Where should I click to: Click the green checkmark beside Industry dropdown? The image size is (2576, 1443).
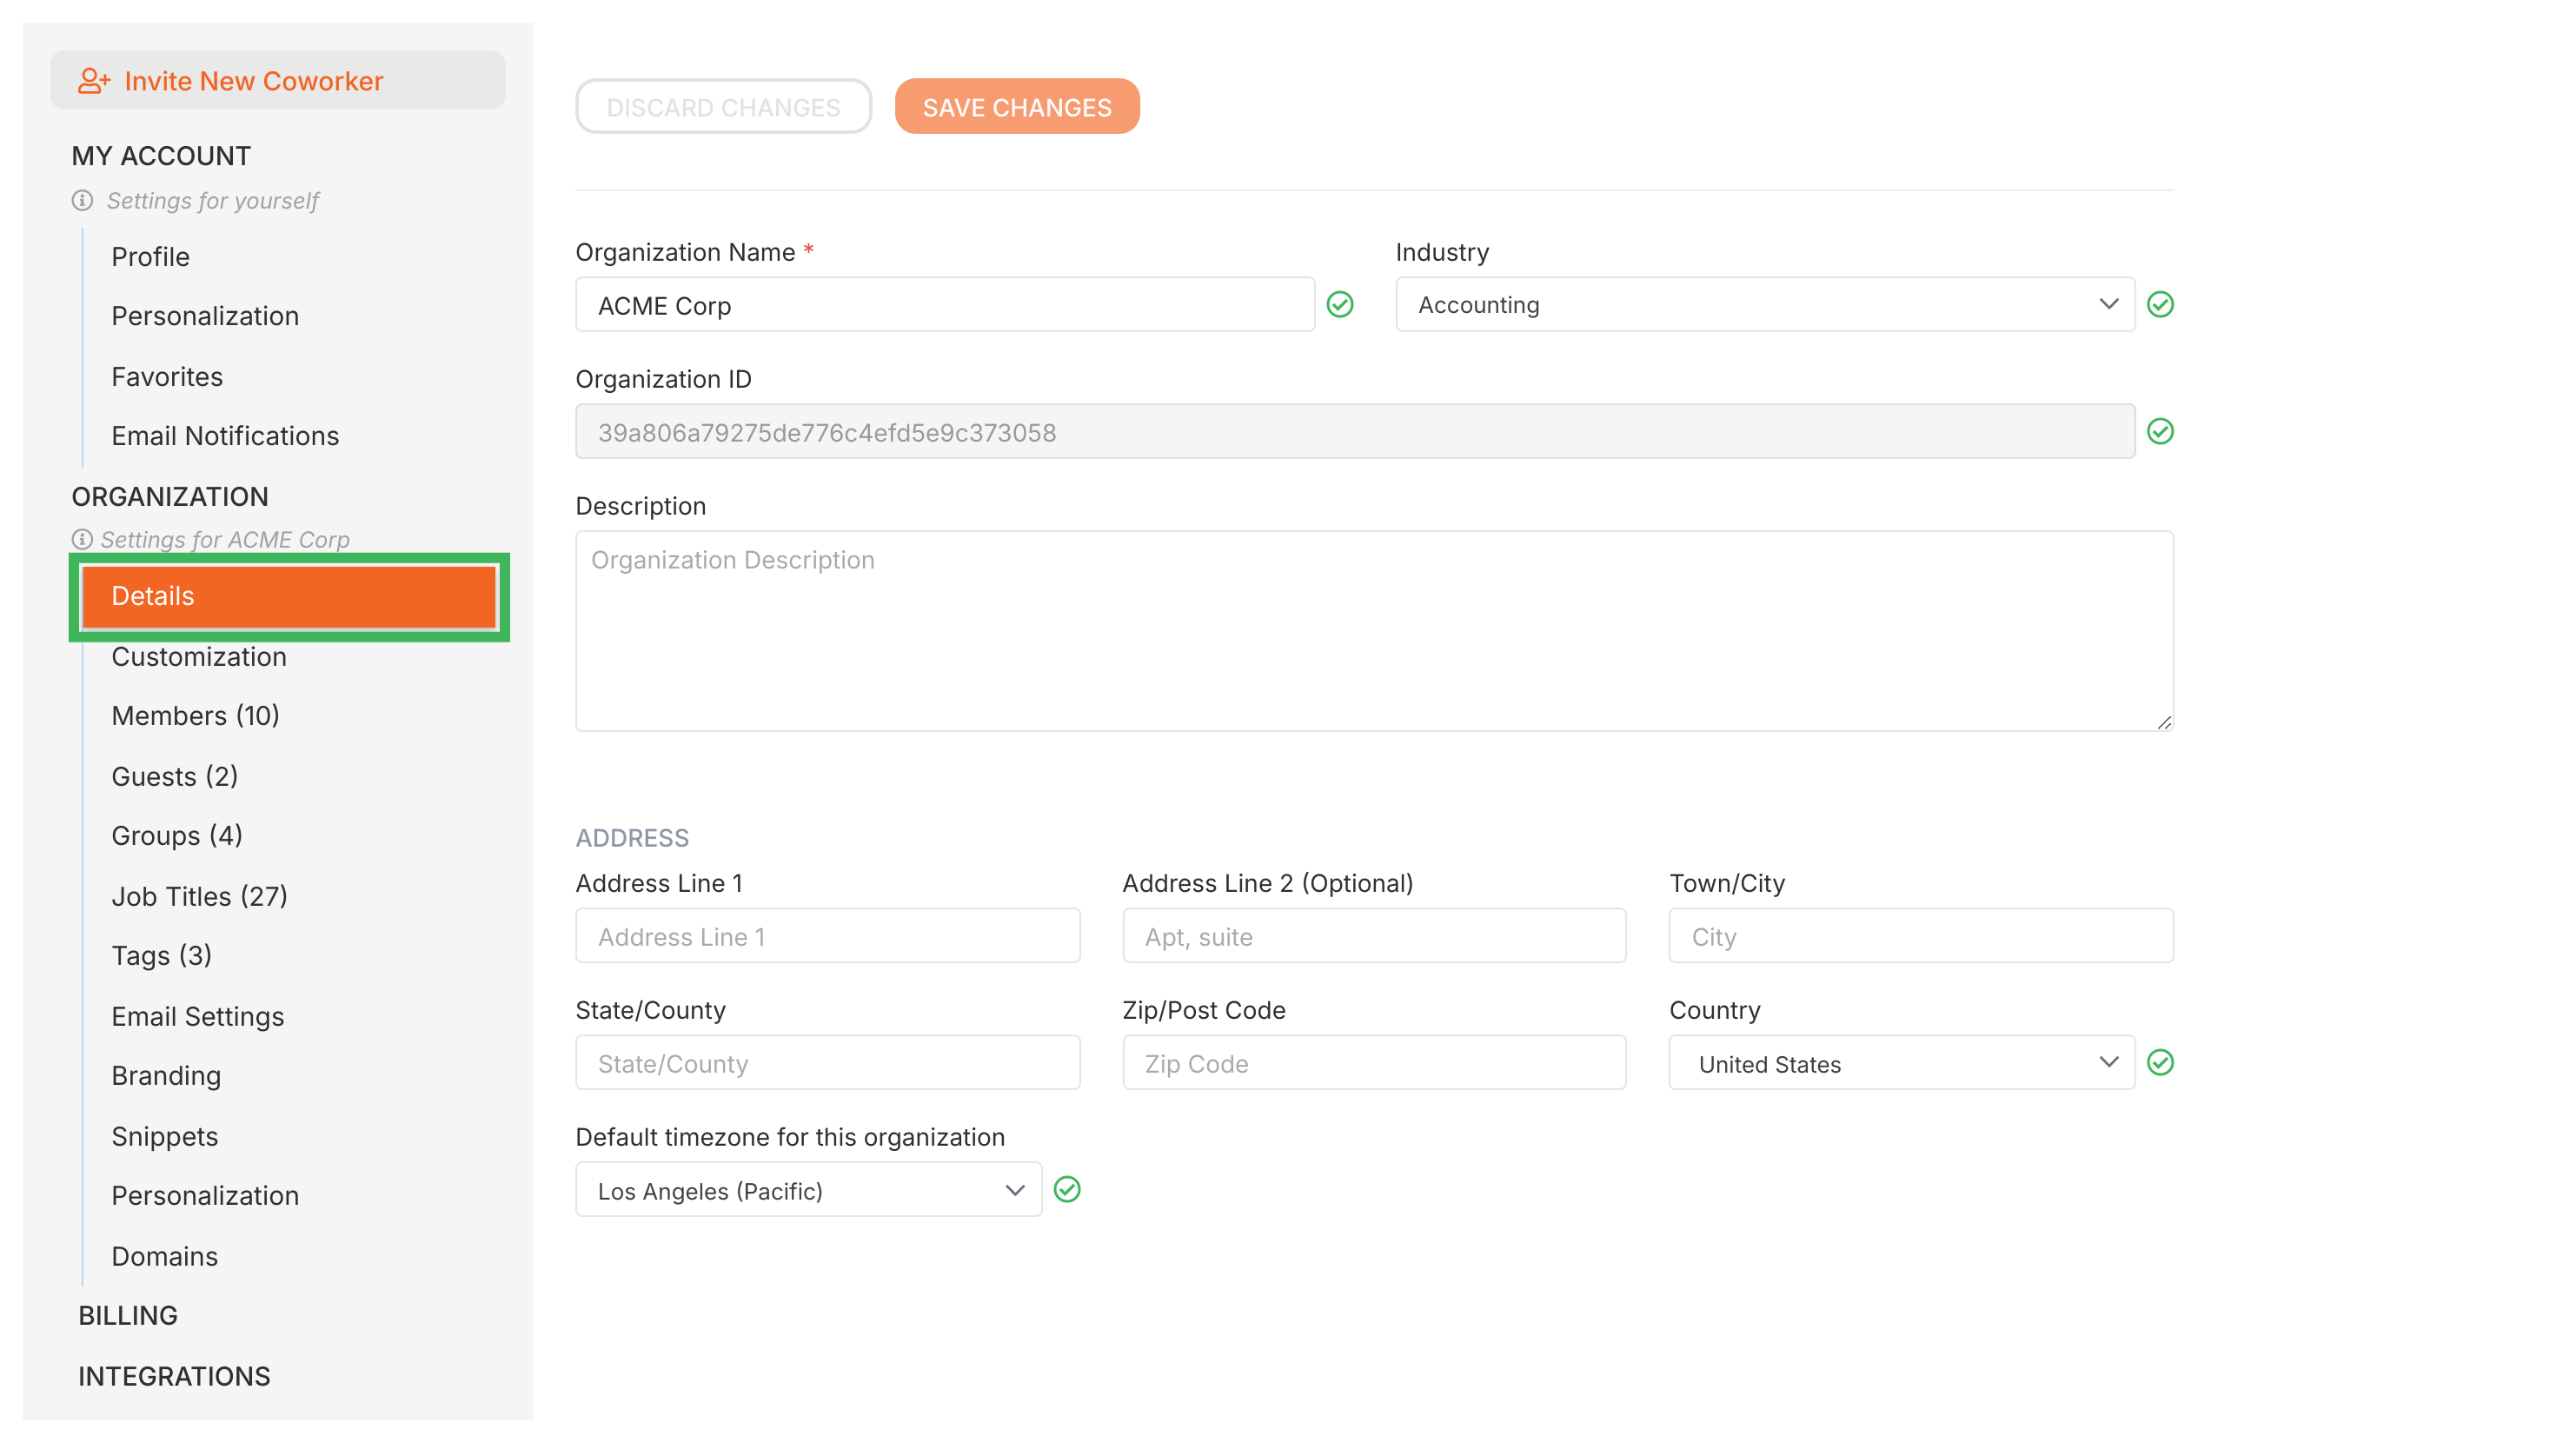(x=2161, y=305)
